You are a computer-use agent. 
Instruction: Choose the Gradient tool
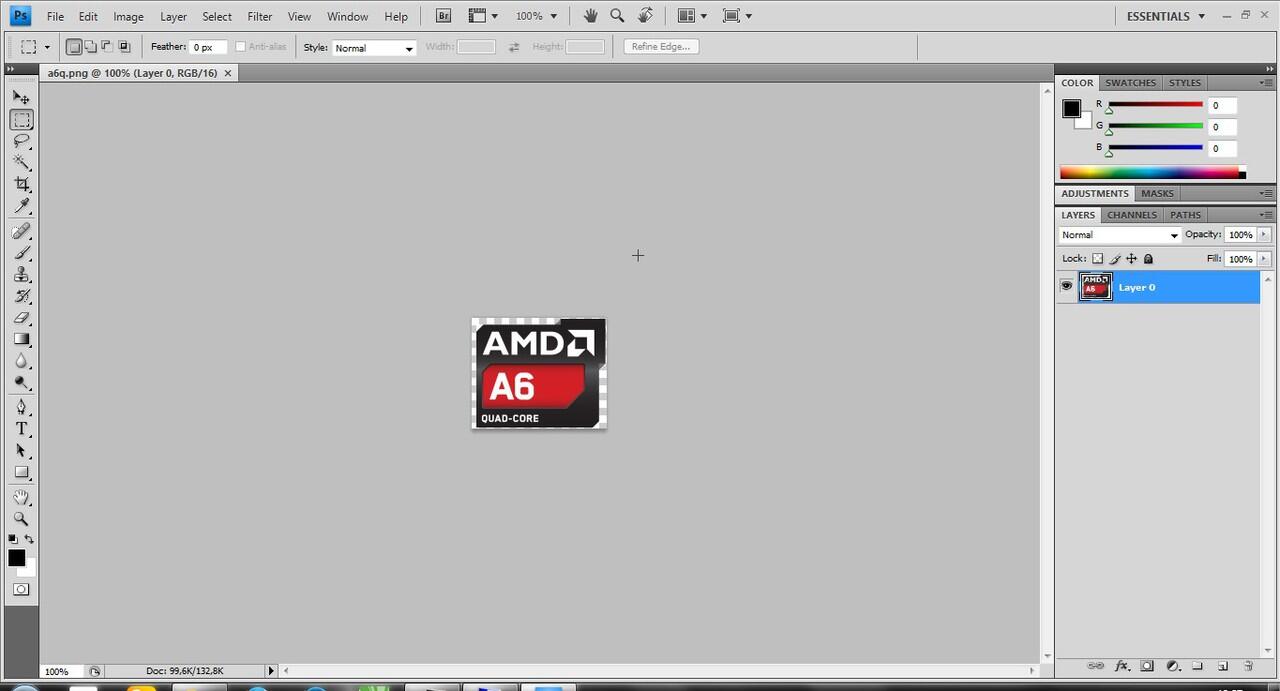pos(21,340)
